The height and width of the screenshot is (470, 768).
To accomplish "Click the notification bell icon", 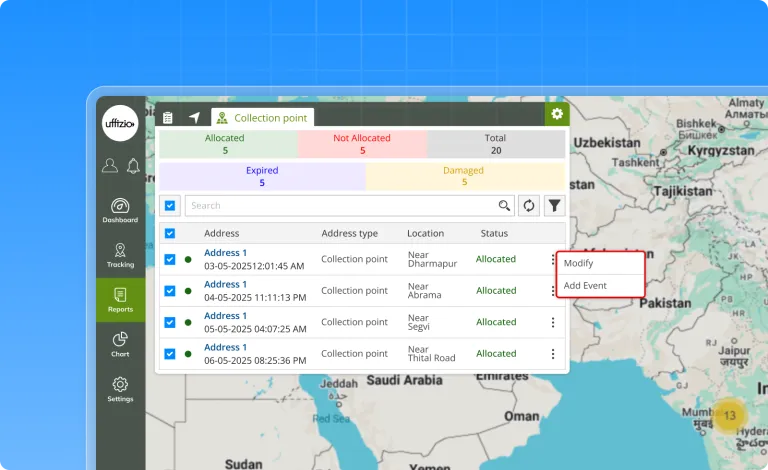I will tap(133, 166).
